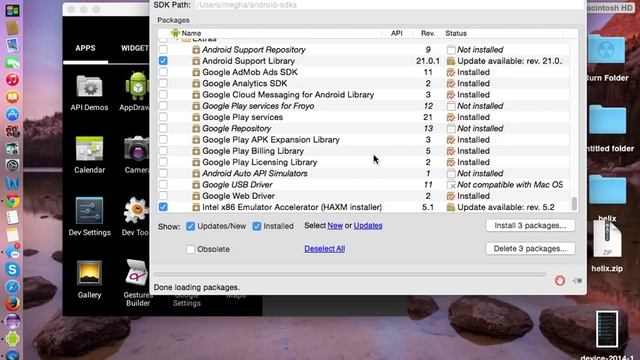Click the log window icon bottom right

[577, 280]
